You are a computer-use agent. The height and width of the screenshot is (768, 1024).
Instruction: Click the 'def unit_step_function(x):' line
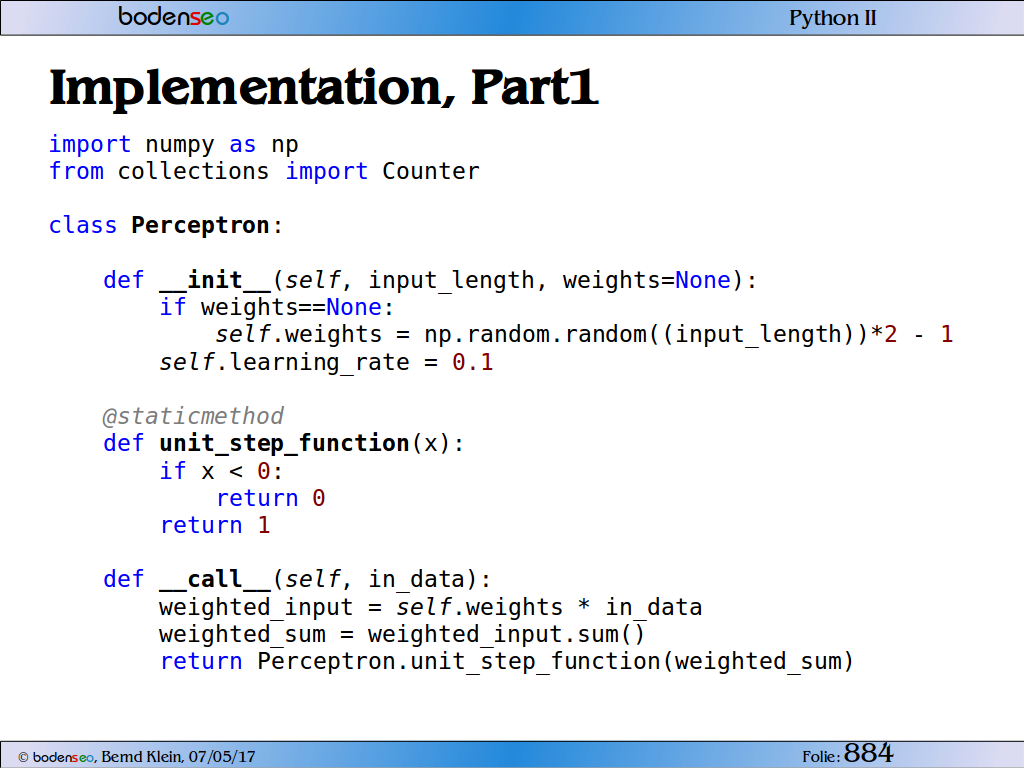(283, 443)
